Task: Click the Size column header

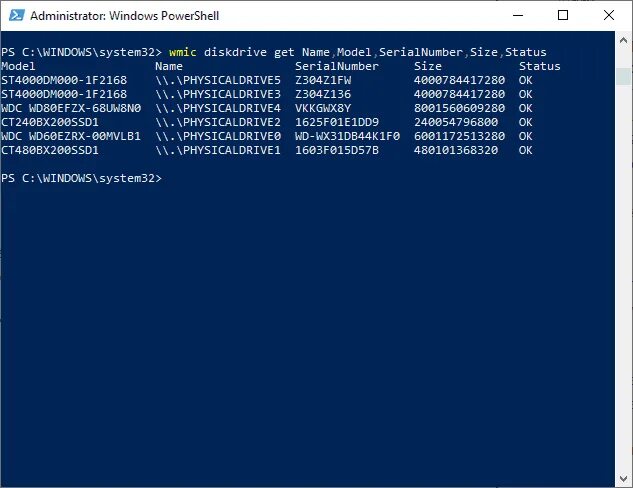Action: (x=427, y=66)
